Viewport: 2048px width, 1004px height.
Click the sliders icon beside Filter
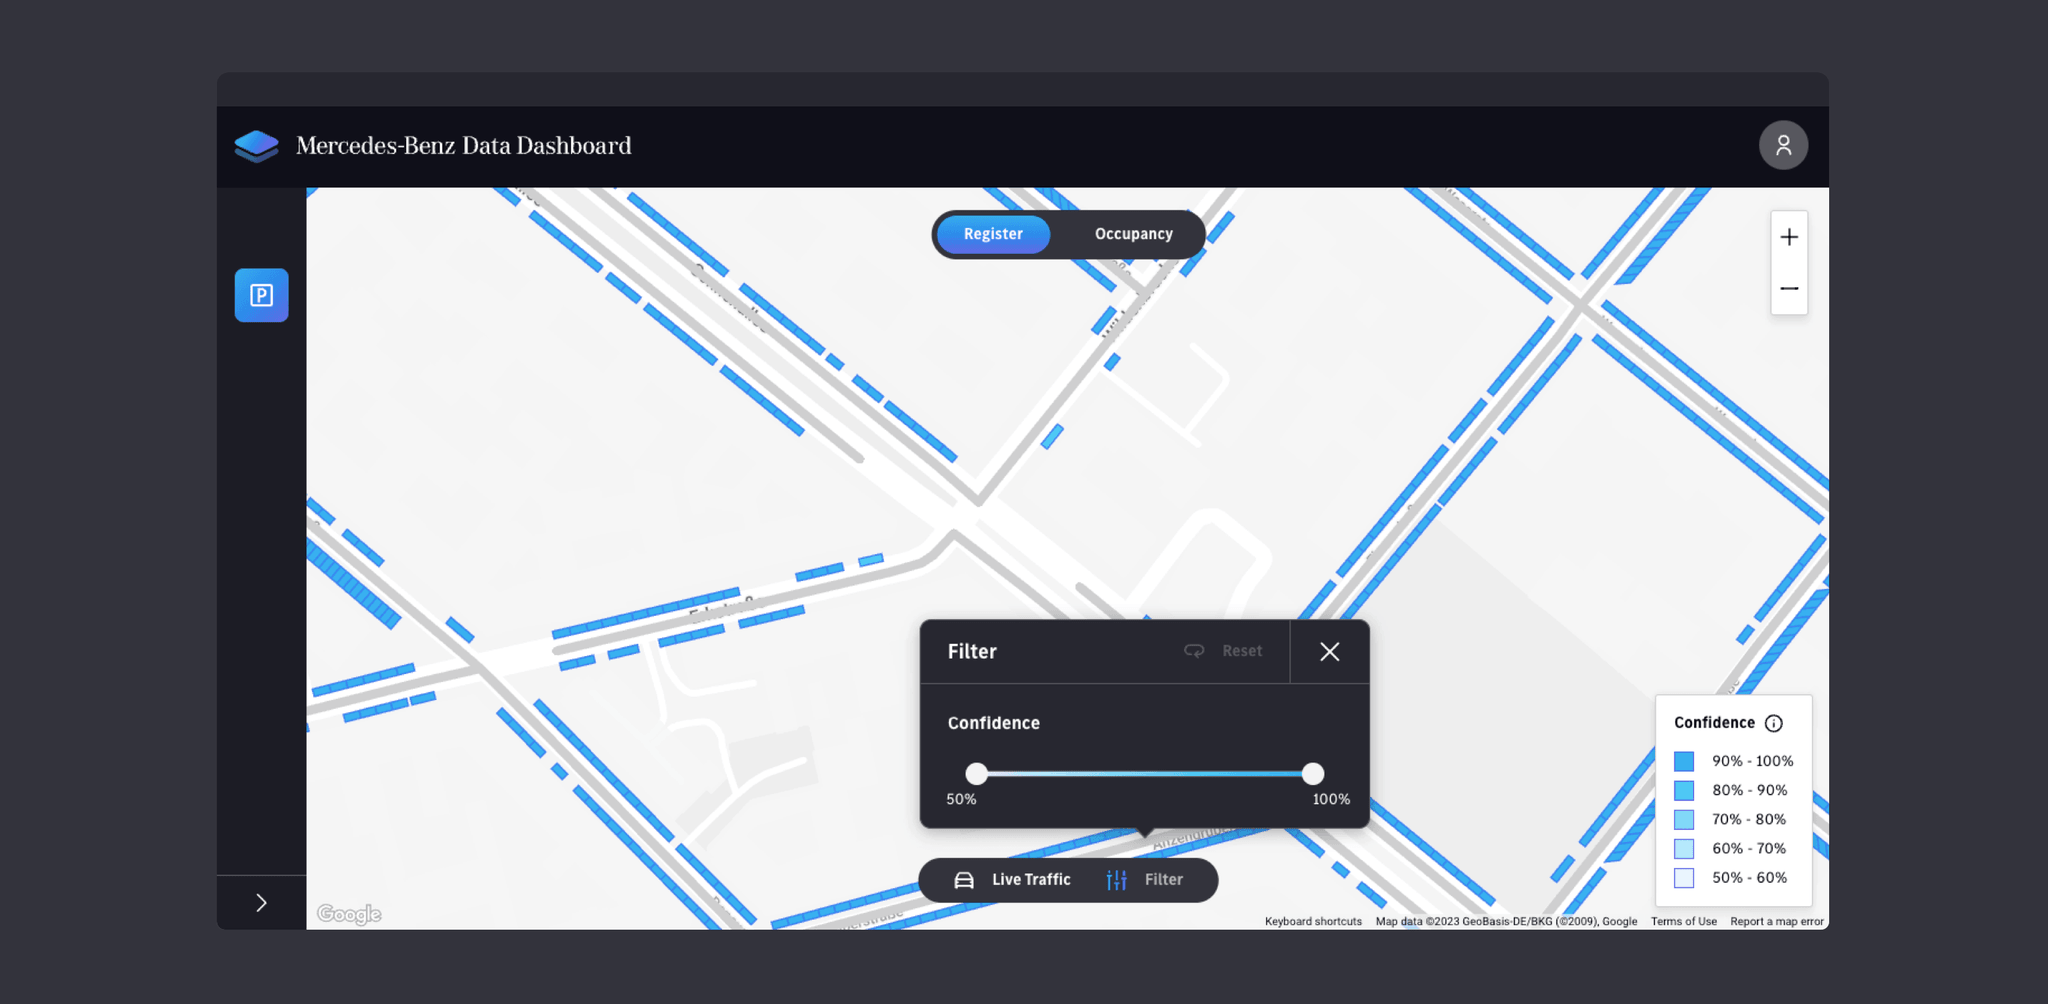coord(1117,880)
